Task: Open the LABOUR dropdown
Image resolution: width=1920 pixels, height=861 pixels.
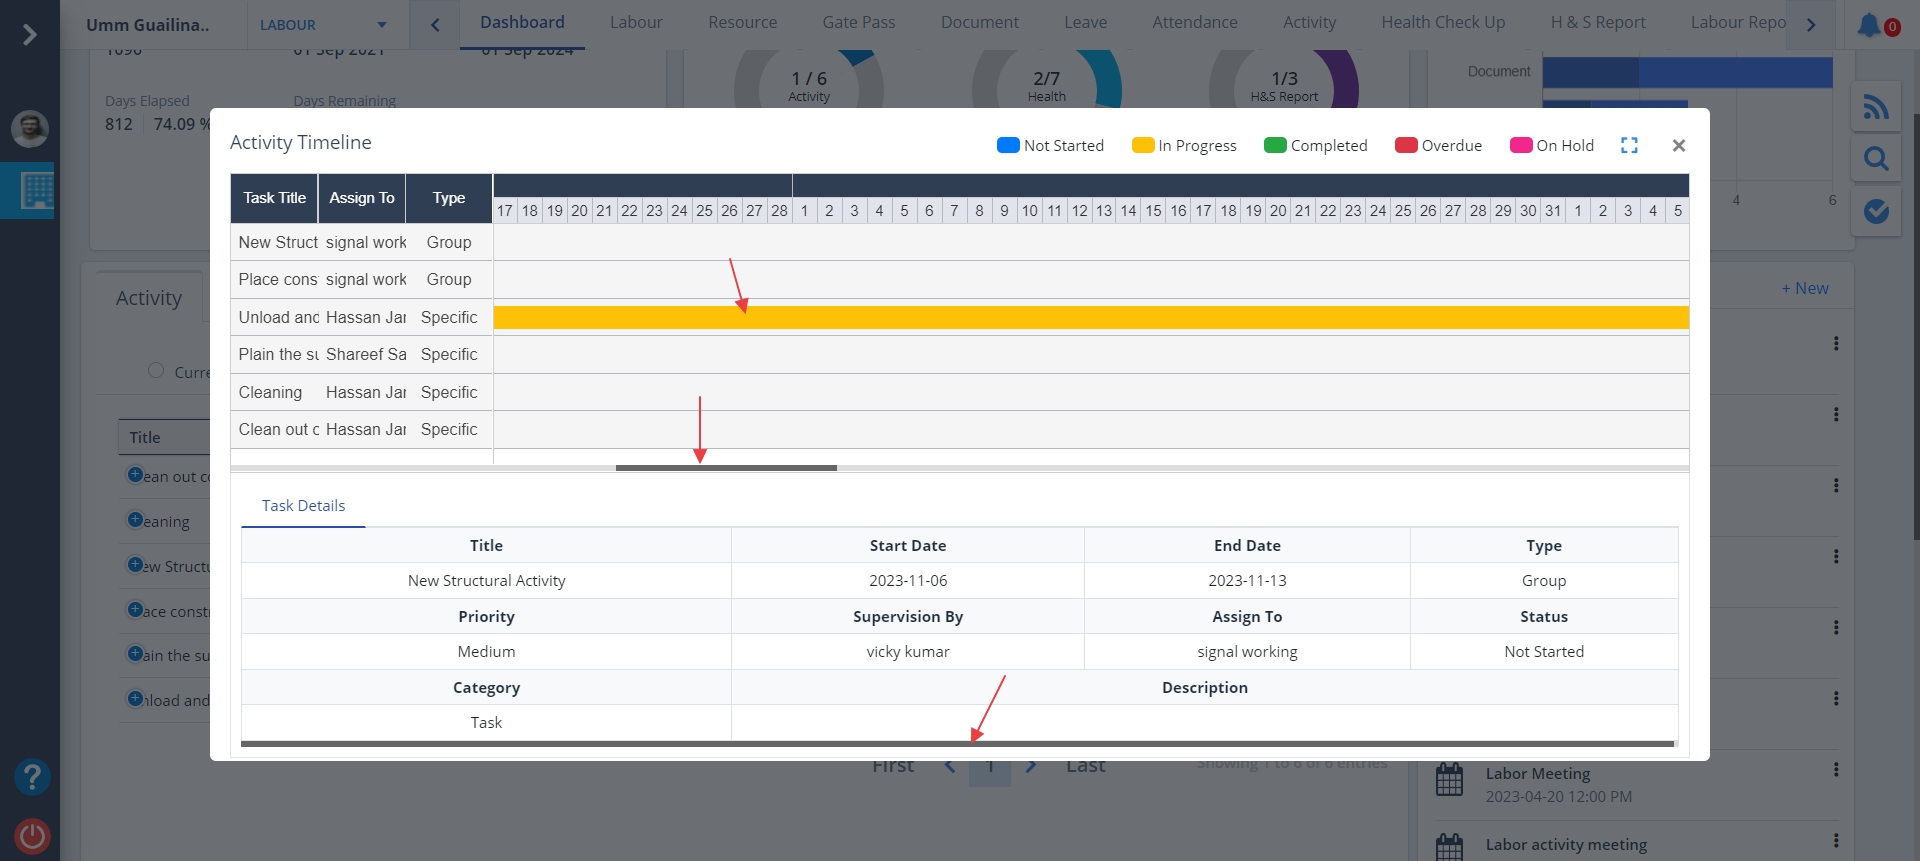Action: 322,25
